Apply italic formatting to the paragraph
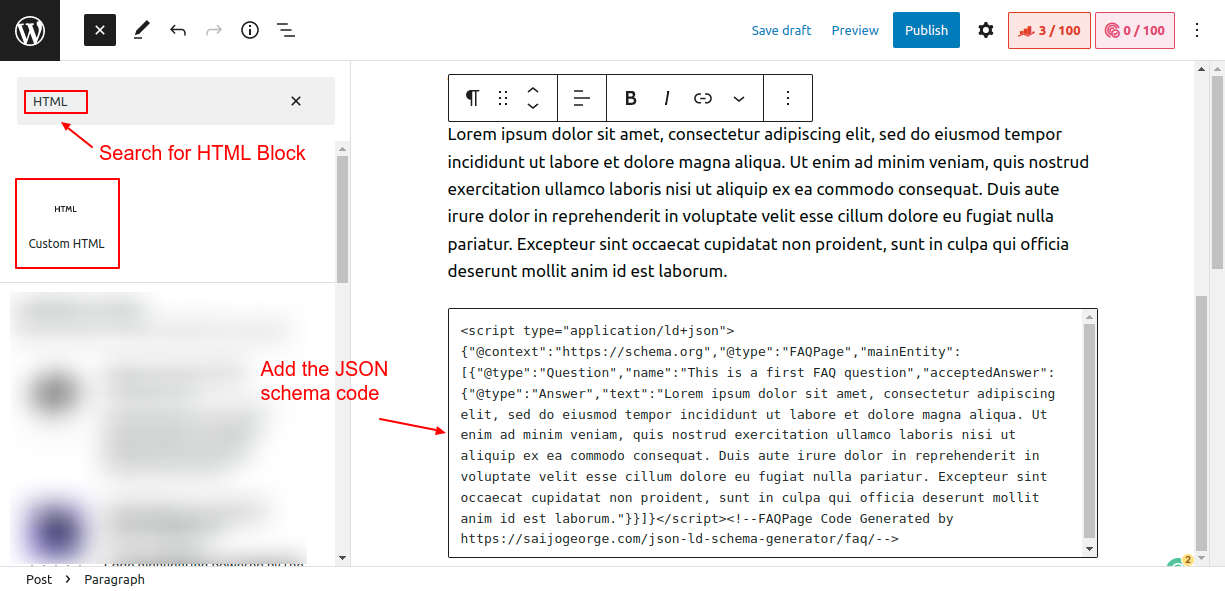1225x591 pixels. click(666, 97)
